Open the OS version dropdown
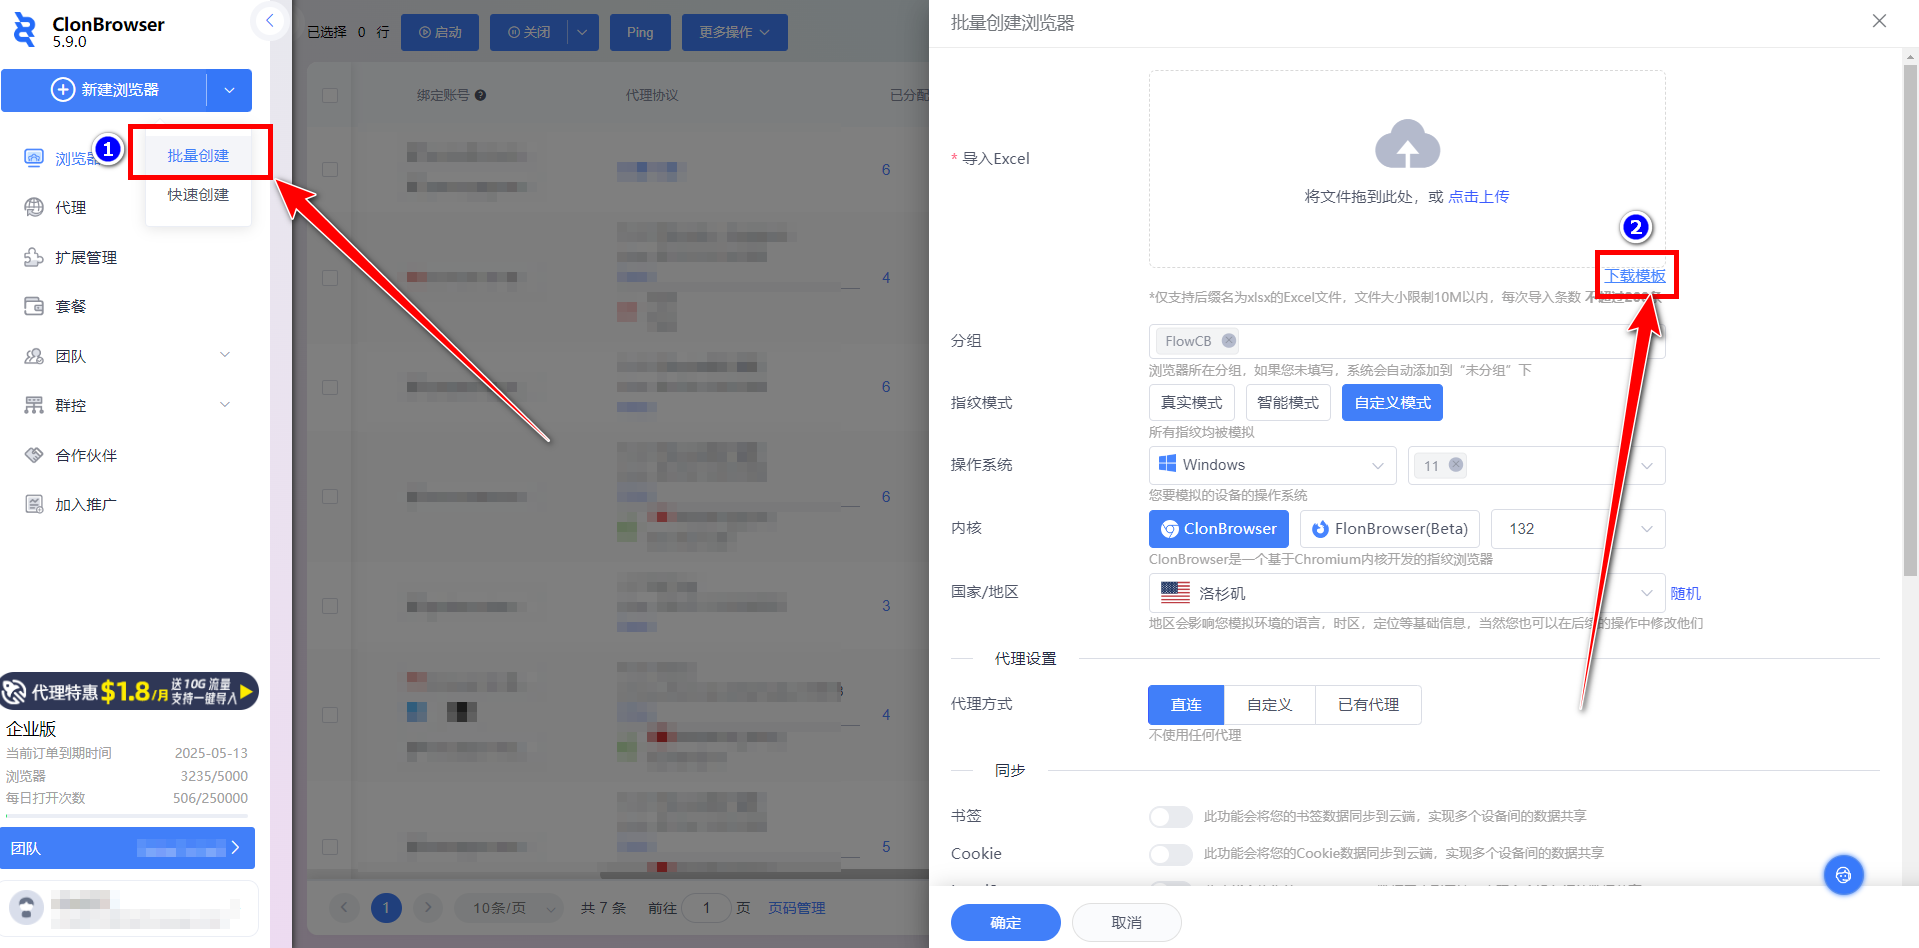The image size is (1919, 948). (1536, 465)
